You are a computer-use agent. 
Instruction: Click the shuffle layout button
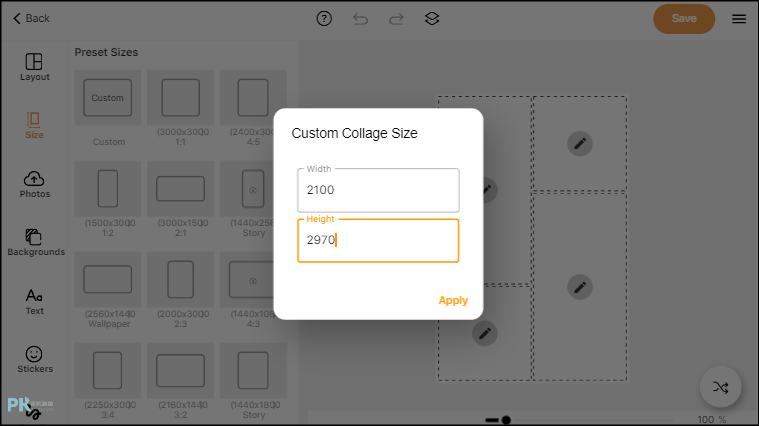[720, 387]
